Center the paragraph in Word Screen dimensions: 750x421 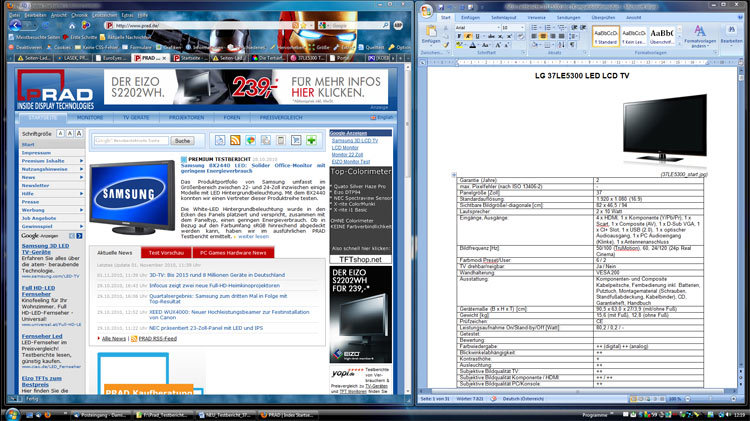pos(543,36)
